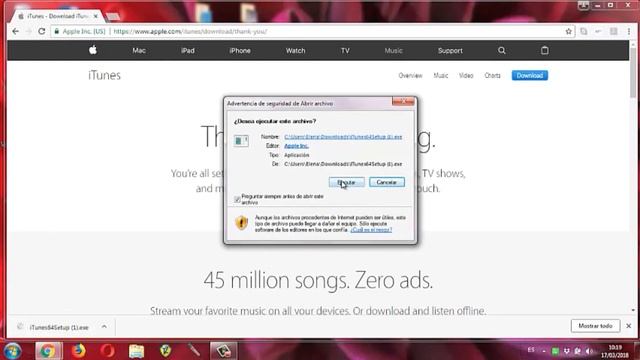Open Chrome three-dot menu

[x=629, y=31]
